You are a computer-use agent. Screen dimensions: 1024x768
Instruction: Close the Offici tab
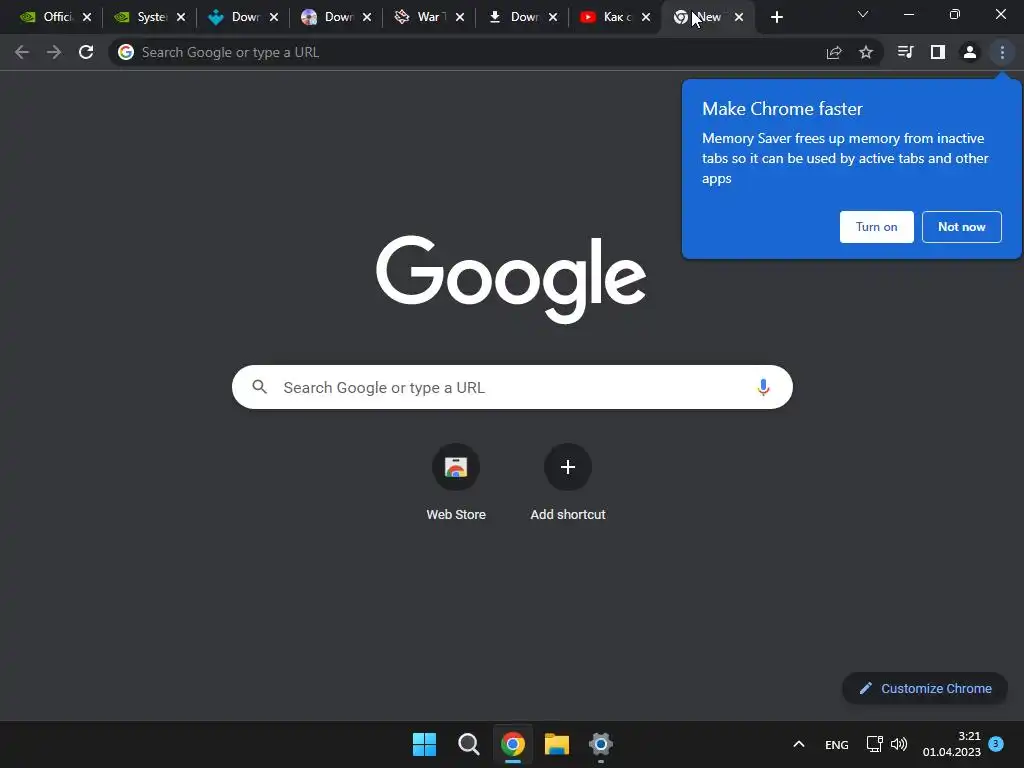coord(87,17)
